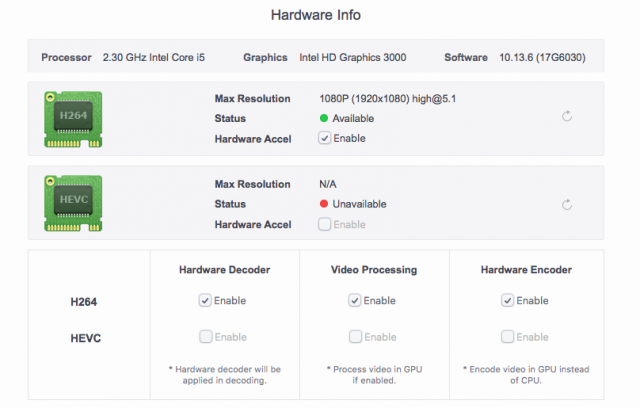Click the 1080P (1920x1080) high@5.1 value
The image size is (640, 408).
click(x=388, y=99)
